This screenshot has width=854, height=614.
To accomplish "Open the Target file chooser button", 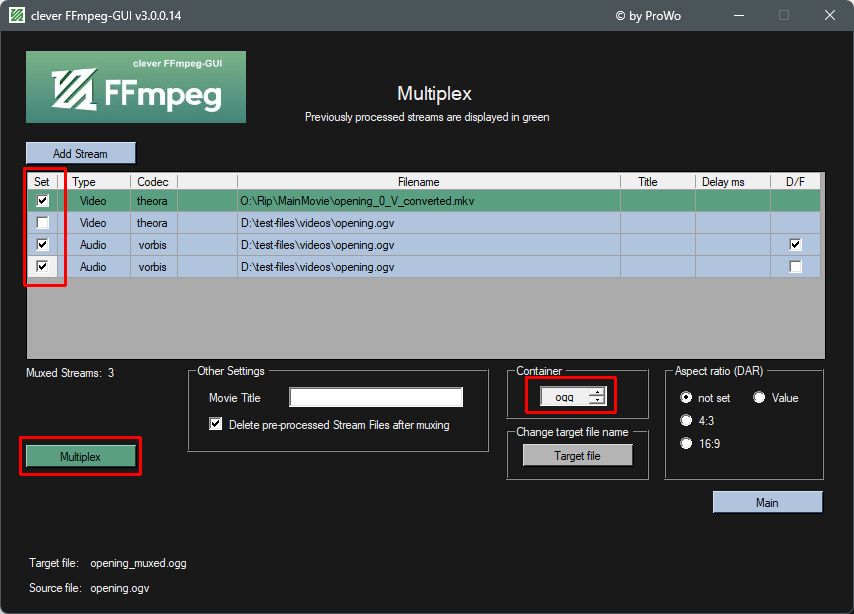I will [x=577, y=455].
